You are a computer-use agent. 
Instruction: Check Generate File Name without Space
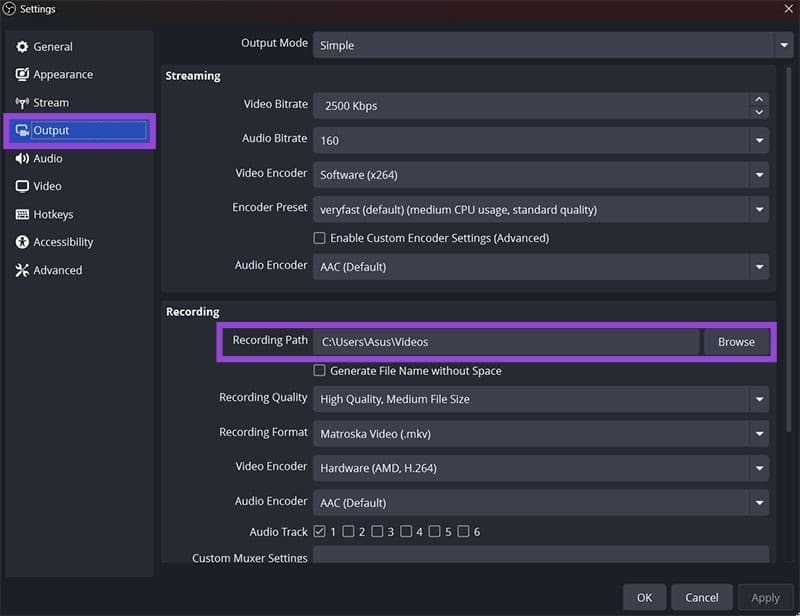(x=319, y=370)
